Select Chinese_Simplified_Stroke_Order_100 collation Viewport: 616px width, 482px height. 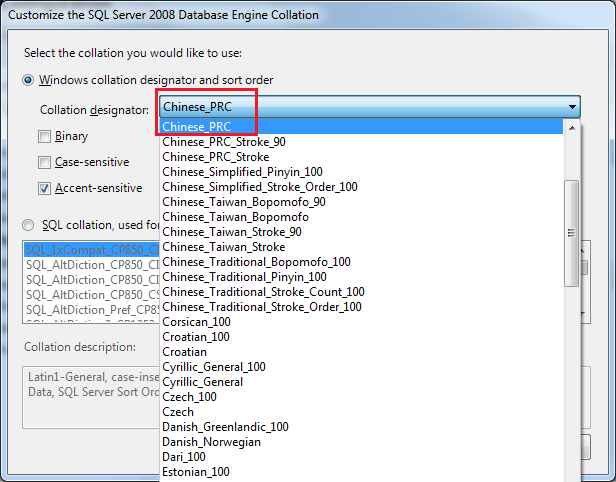[x=361, y=187]
